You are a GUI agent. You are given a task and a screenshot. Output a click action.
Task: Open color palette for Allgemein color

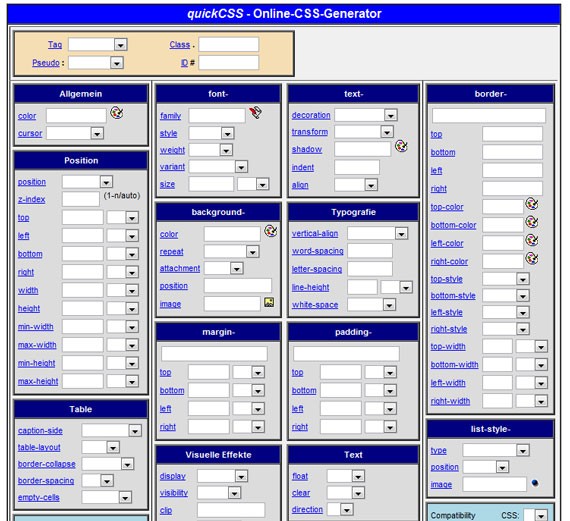pos(117,113)
